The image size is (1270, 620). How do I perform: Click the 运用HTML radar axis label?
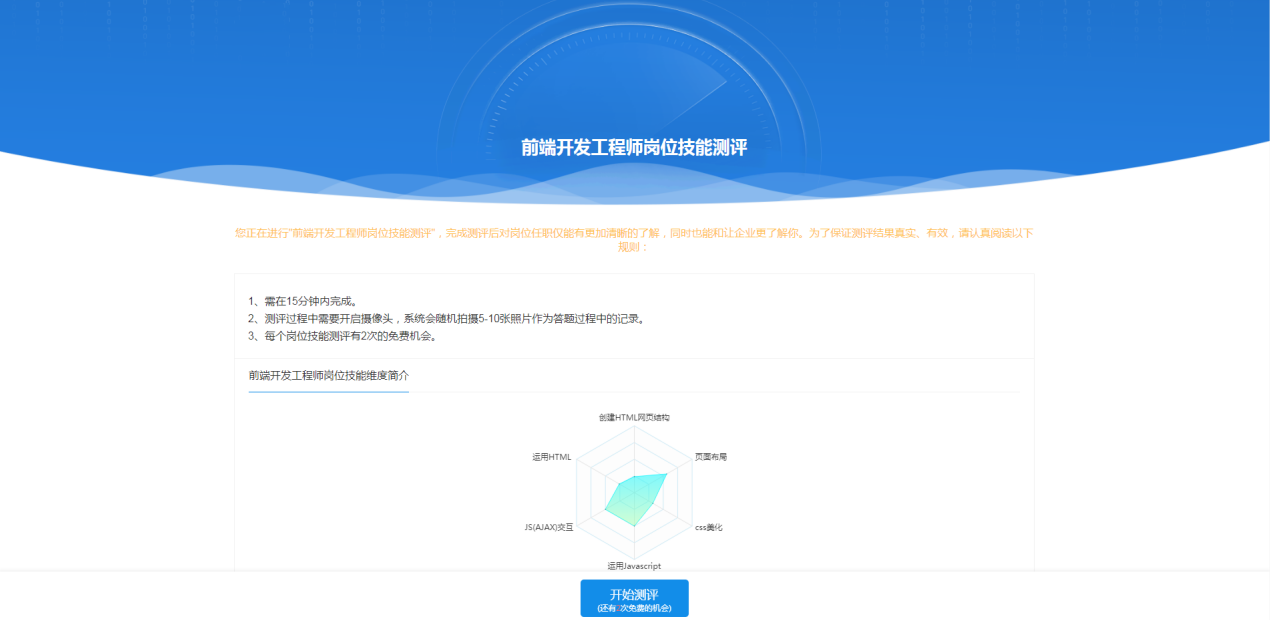click(552, 457)
